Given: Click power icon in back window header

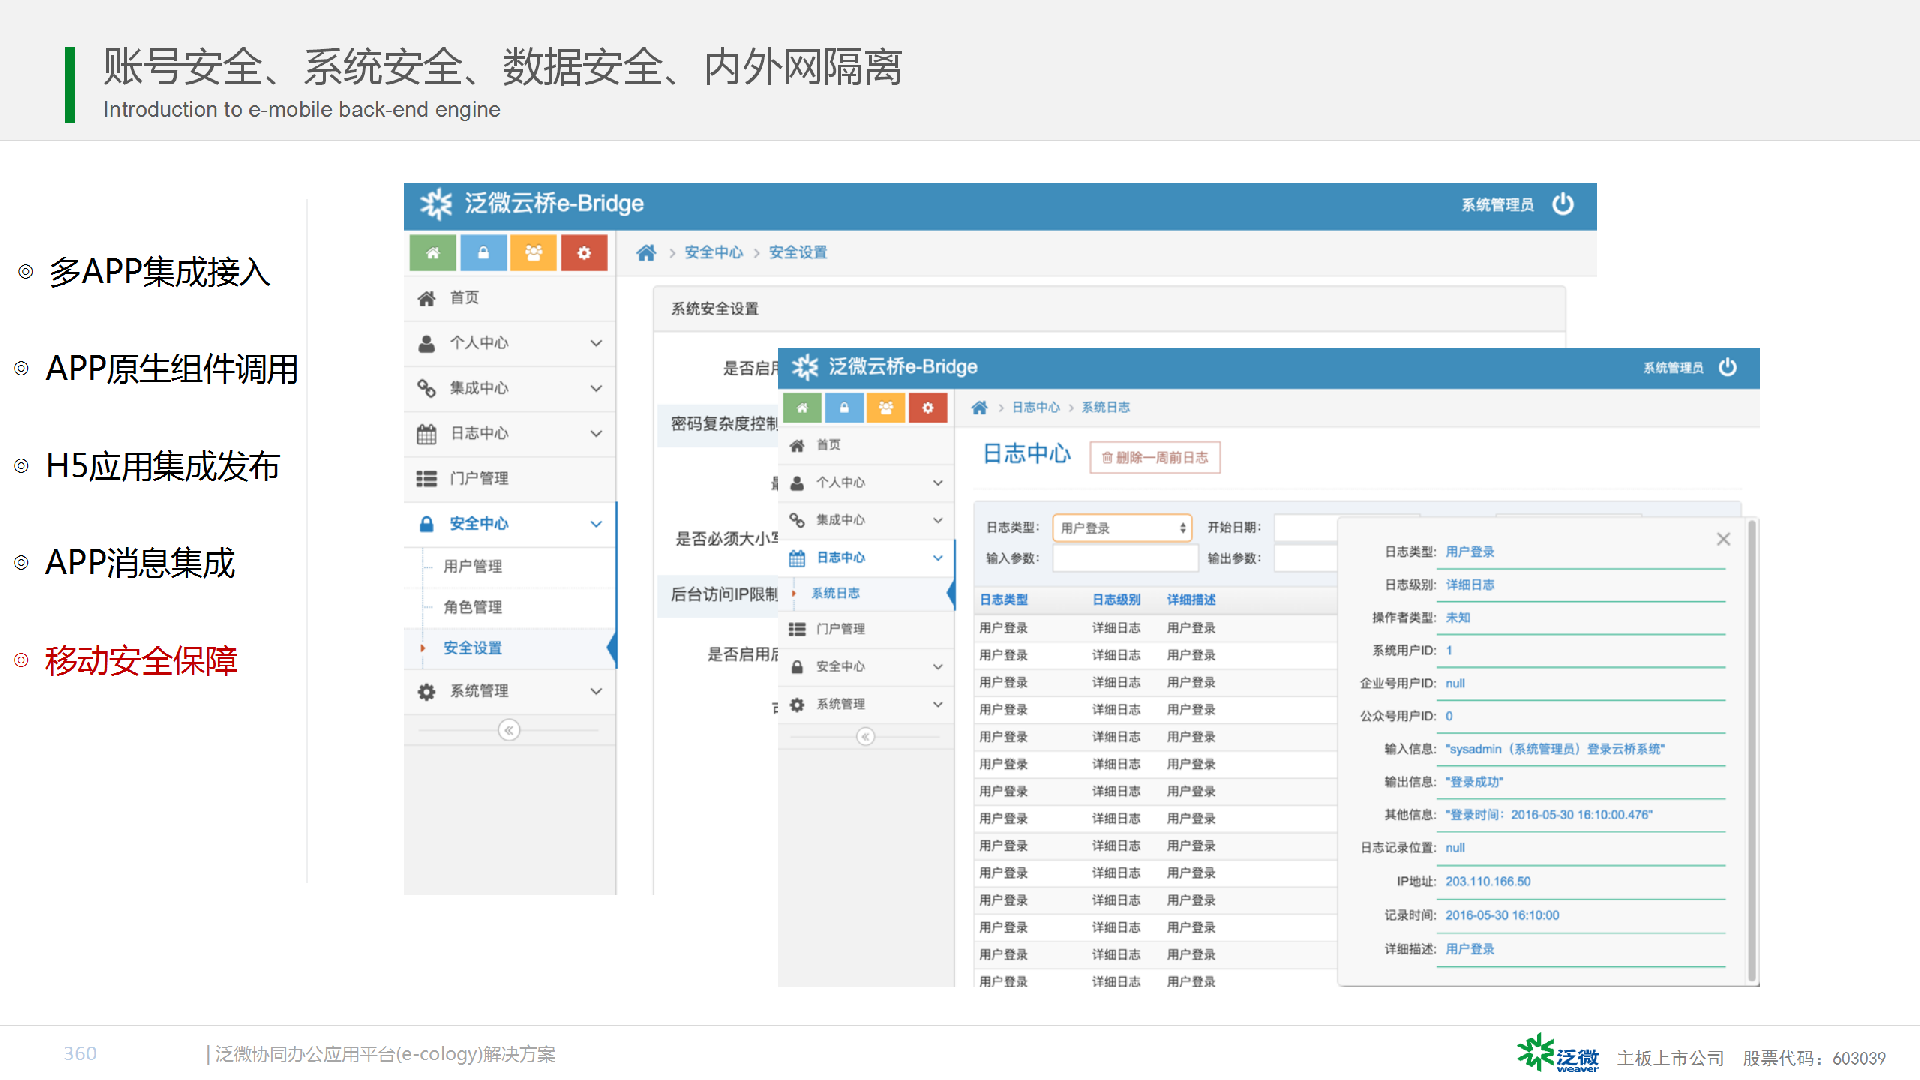Looking at the screenshot, I should tap(1563, 204).
